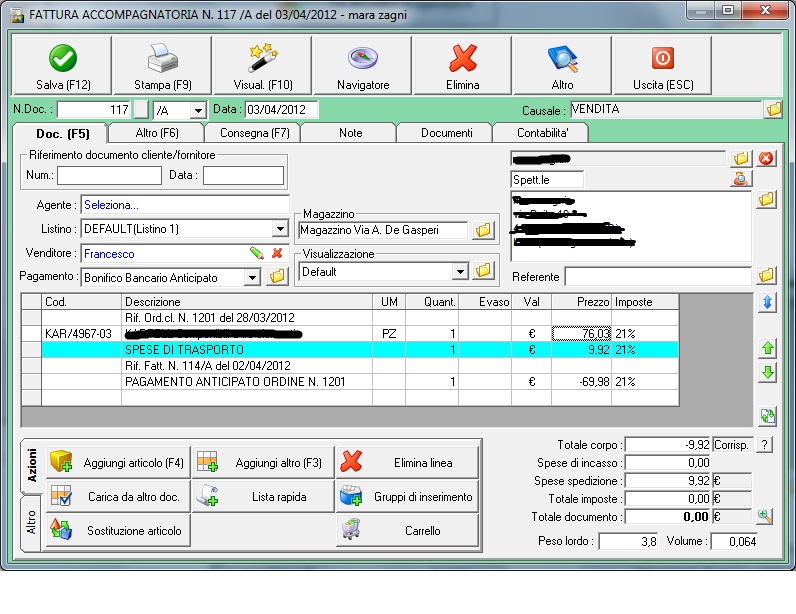Edit Venditore with pencil icon
The height and width of the screenshot is (614, 796).
tap(257, 253)
